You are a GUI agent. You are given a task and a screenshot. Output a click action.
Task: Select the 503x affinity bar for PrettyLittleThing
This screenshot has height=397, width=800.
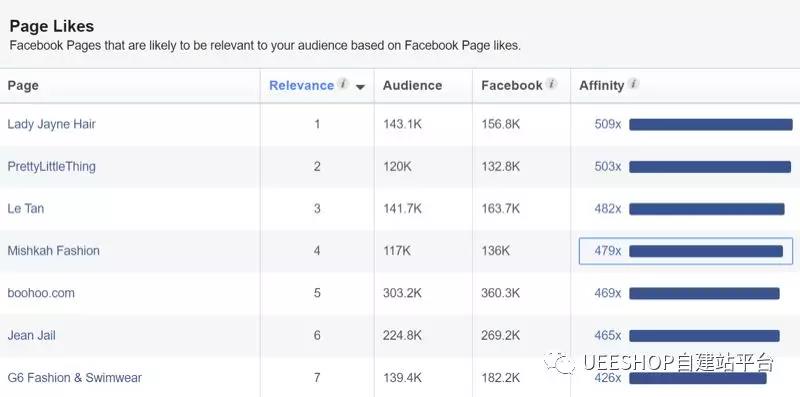710,167
